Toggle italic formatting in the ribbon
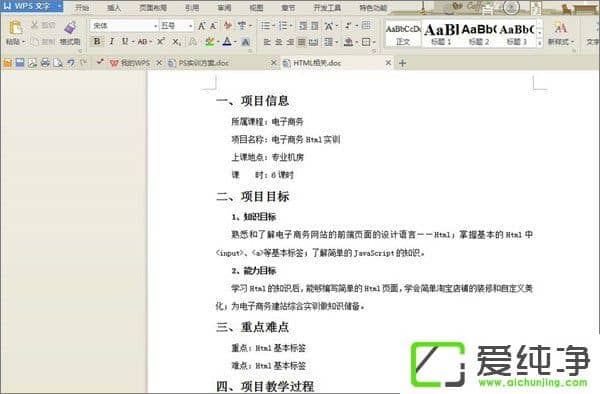Screen dimensions: 600x394 tap(111, 41)
